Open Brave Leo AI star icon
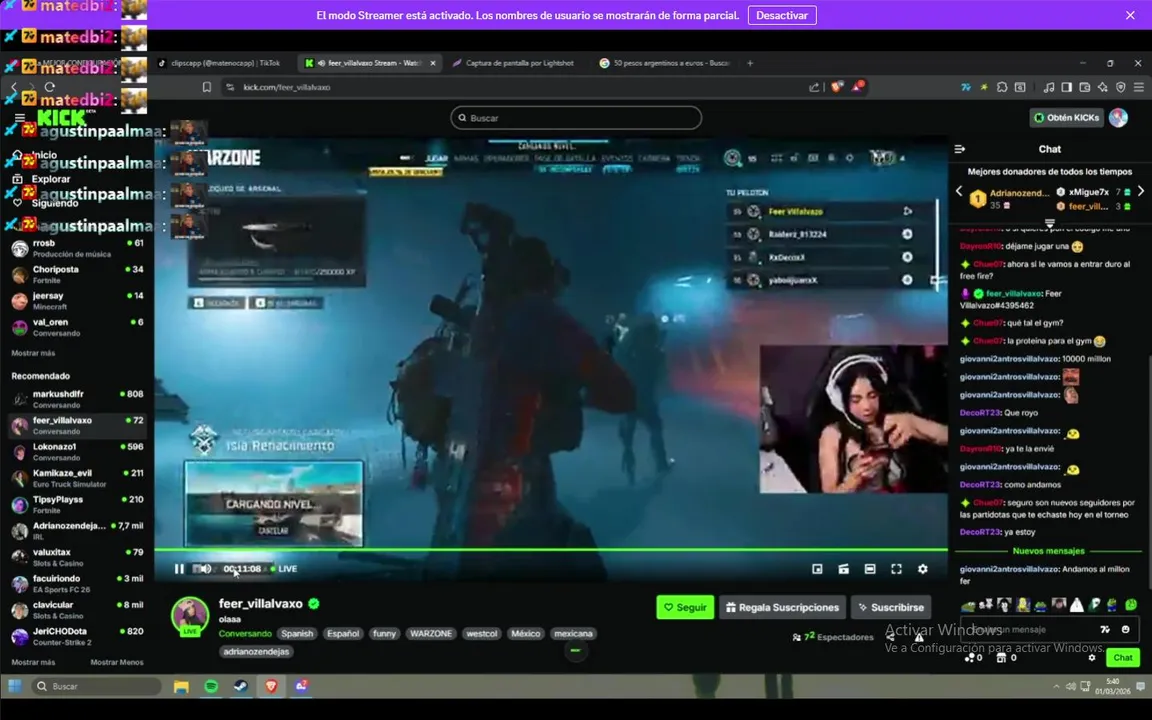This screenshot has height=720, width=1152. pyautogui.click(x=1103, y=87)
